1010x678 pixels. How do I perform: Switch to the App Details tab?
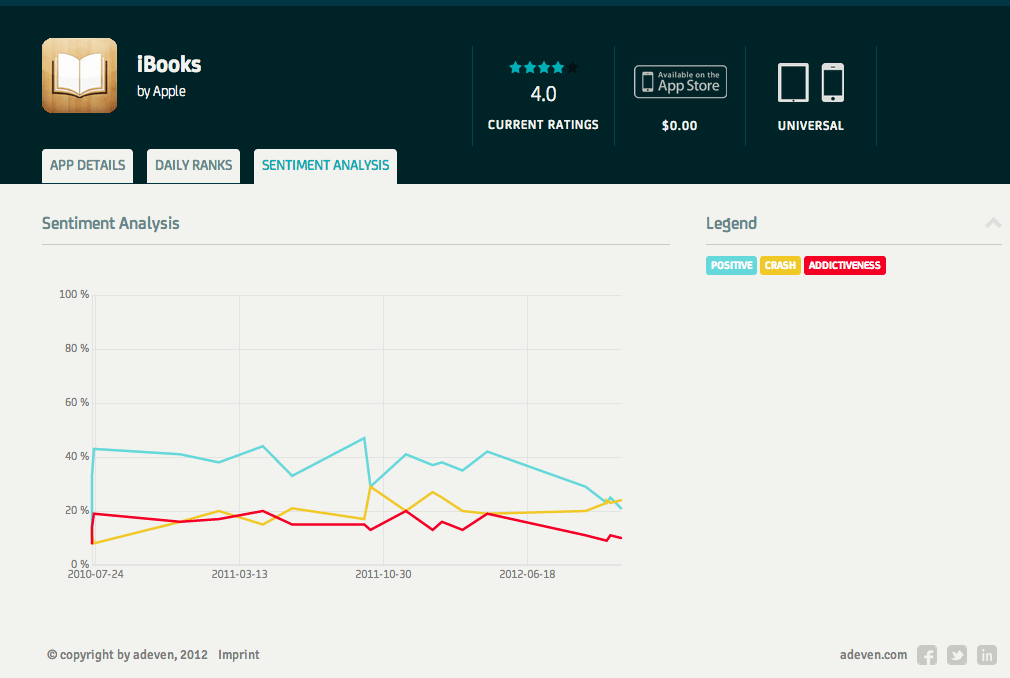[86, 165]
